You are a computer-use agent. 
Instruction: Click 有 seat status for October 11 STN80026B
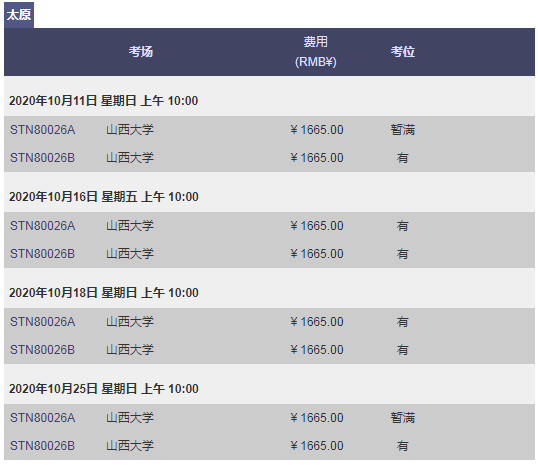pyautogui.click(x=402, y=158)
